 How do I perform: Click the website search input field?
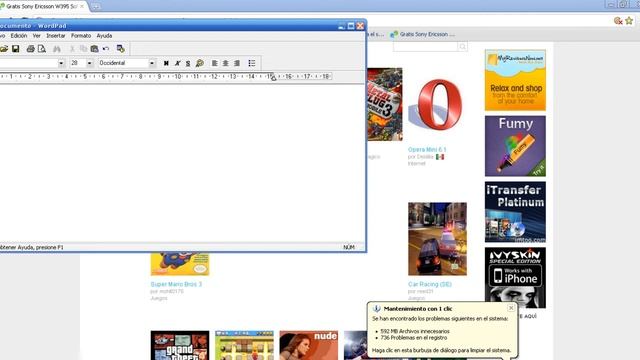click(426, 47)
